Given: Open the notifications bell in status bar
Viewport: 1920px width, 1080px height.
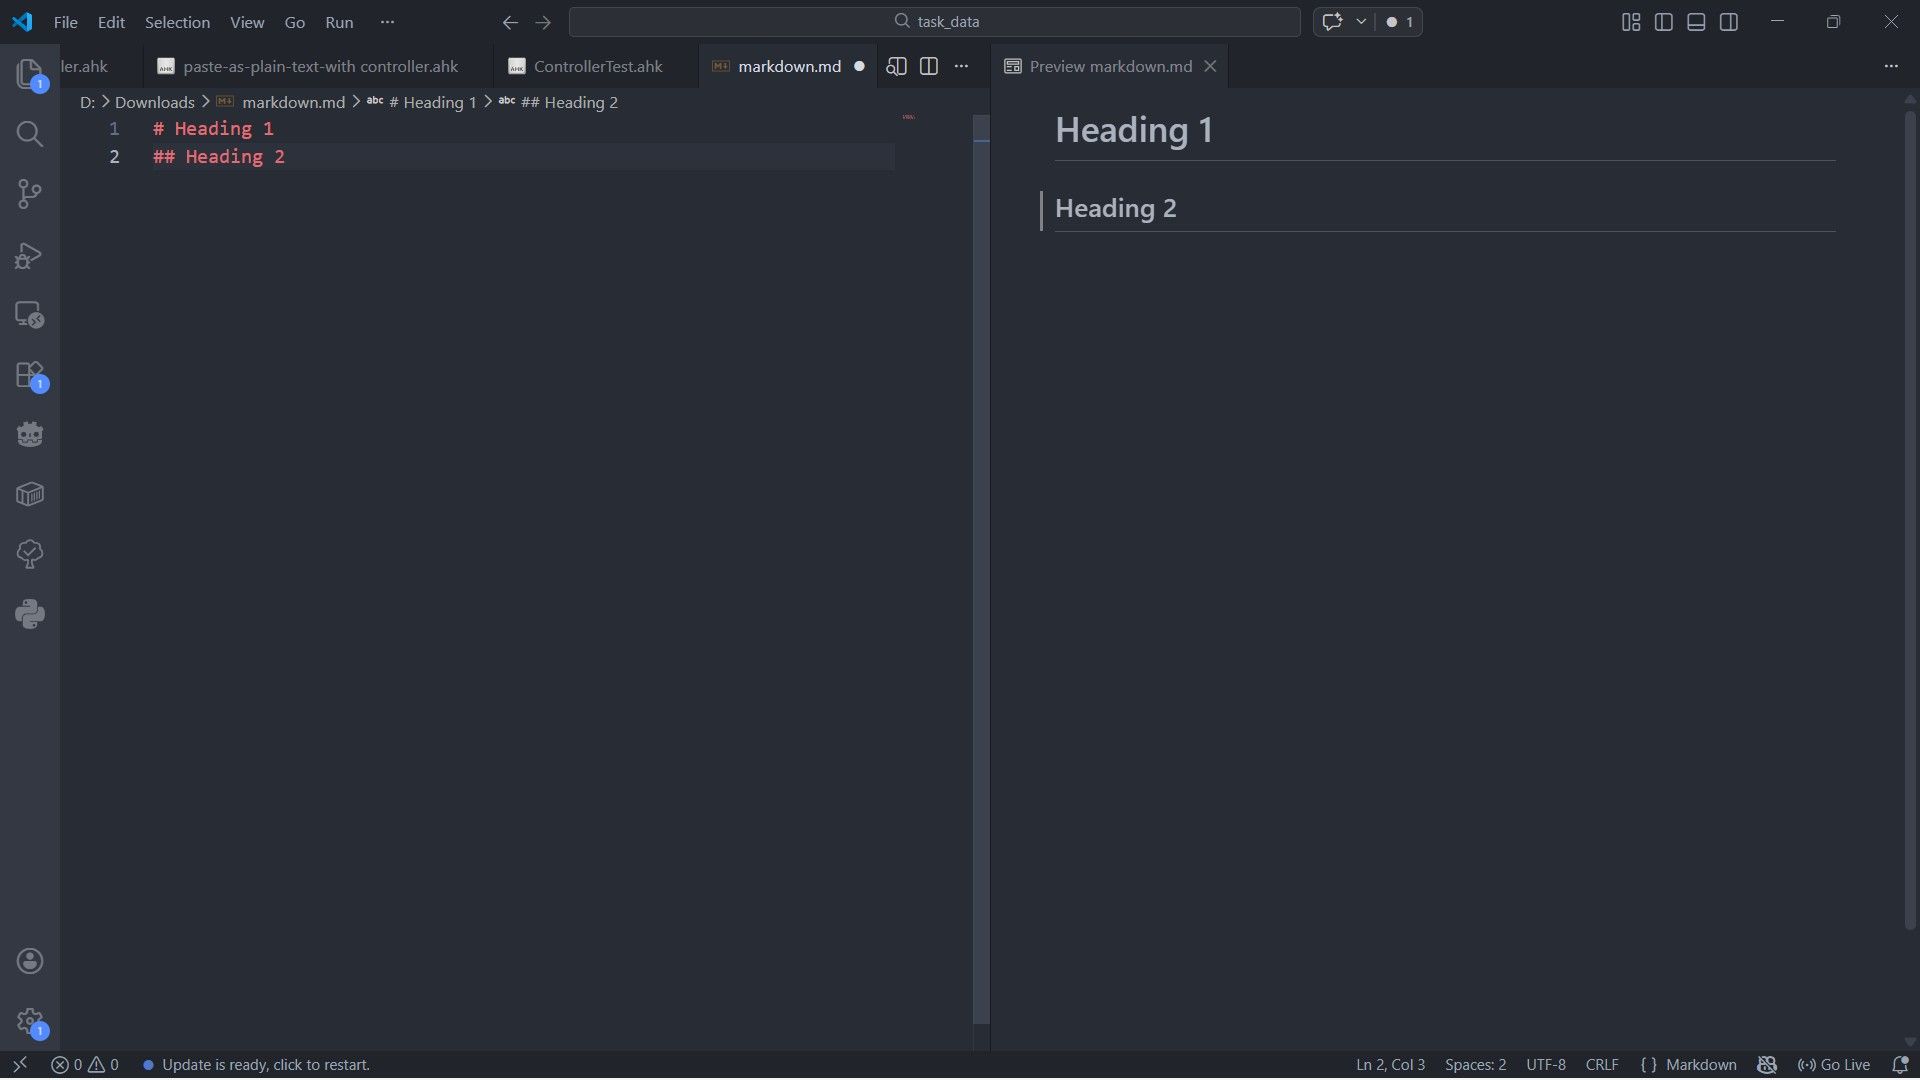Looking at the screenshot, I should [1900, 1065].
